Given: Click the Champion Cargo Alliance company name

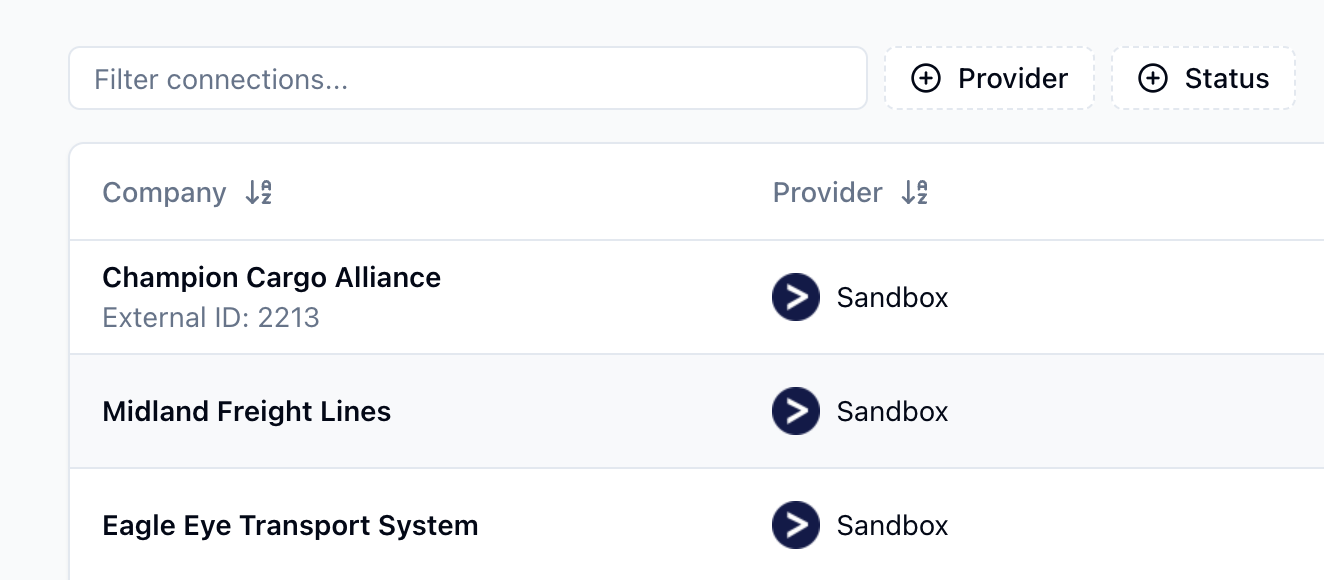Looking at the screenshot, I should pos(272,277).
